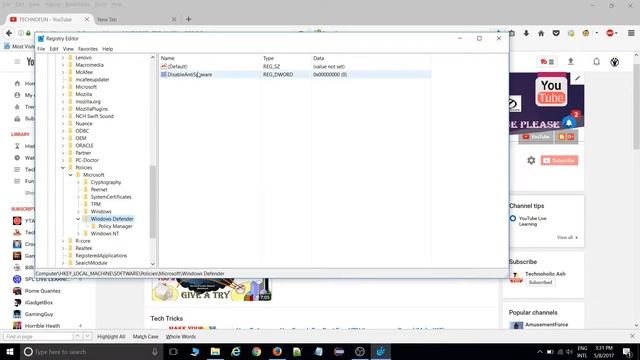Image resolution: width=640 pixels, height=360 pixels.
Task: Open the Favorites menu in Registry Editor
Action: pyautogui.click(x=88, y=49)
